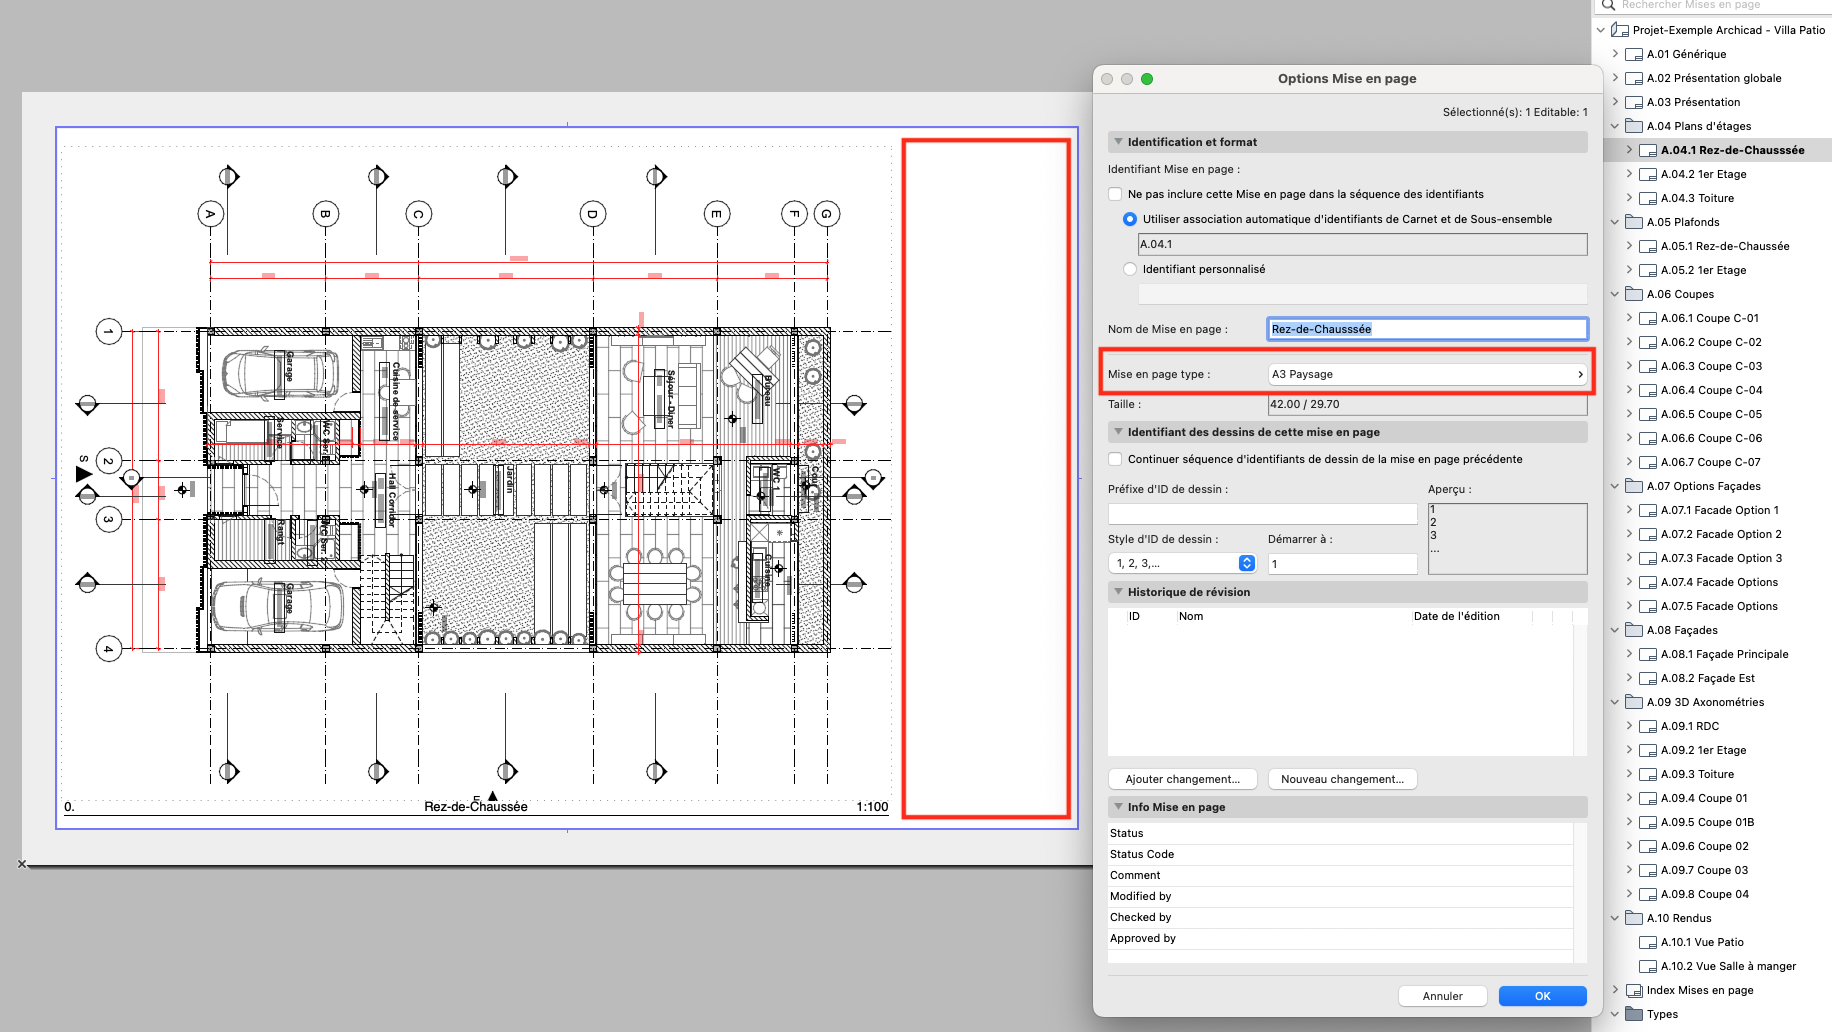This screenshot has width=1832, height=1032.
Task: Click the layout icon beside A.01 Générique
Action: tap(1634, 54)
